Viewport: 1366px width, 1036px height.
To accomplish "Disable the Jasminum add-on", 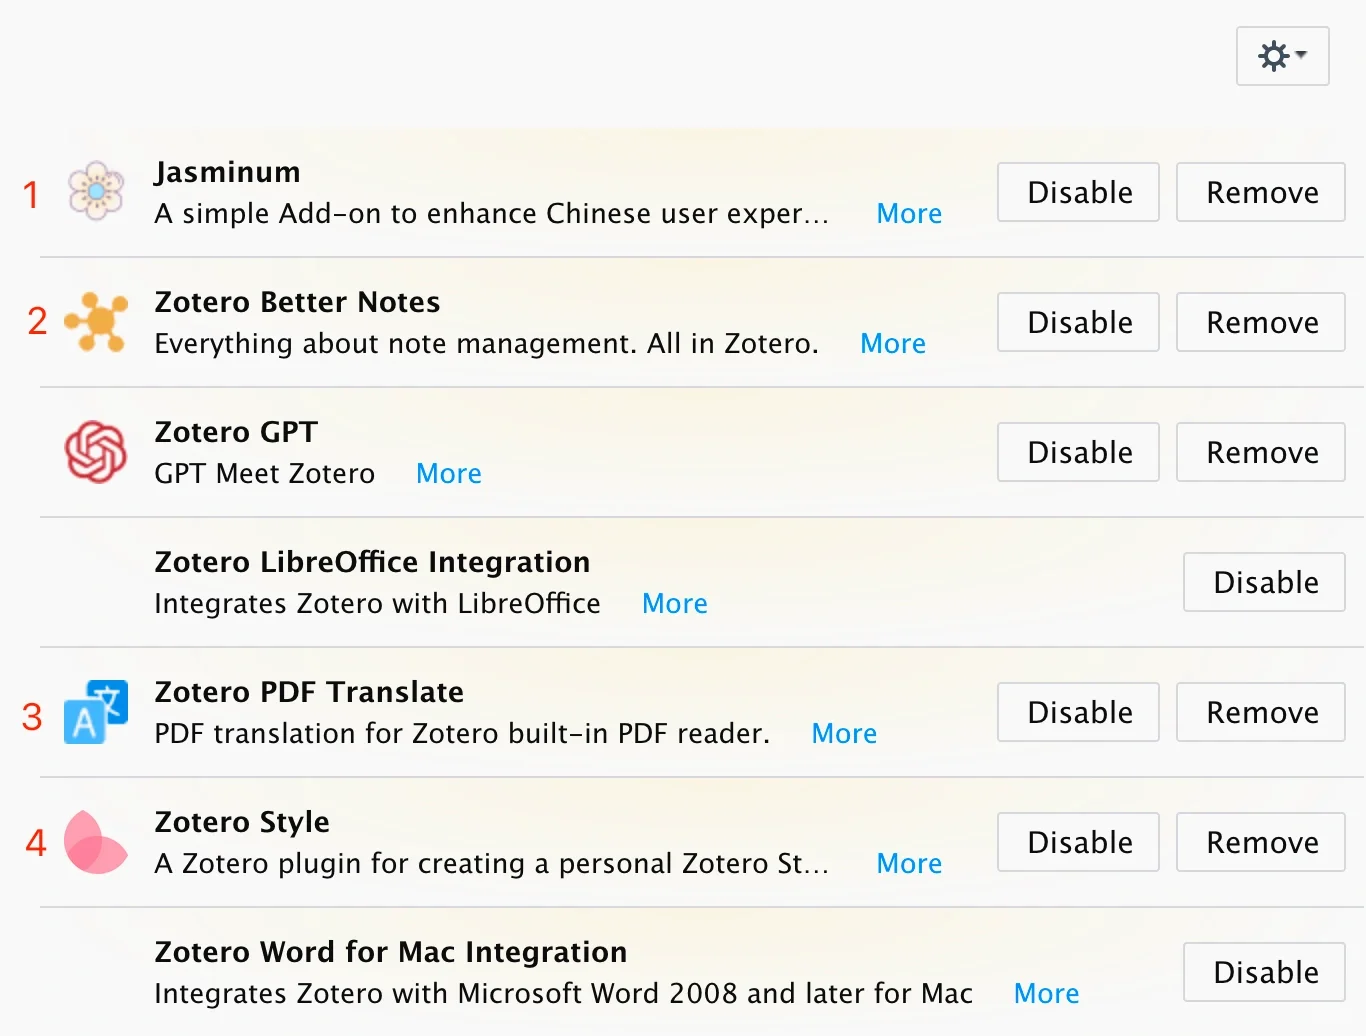I will click(1078, 192).
